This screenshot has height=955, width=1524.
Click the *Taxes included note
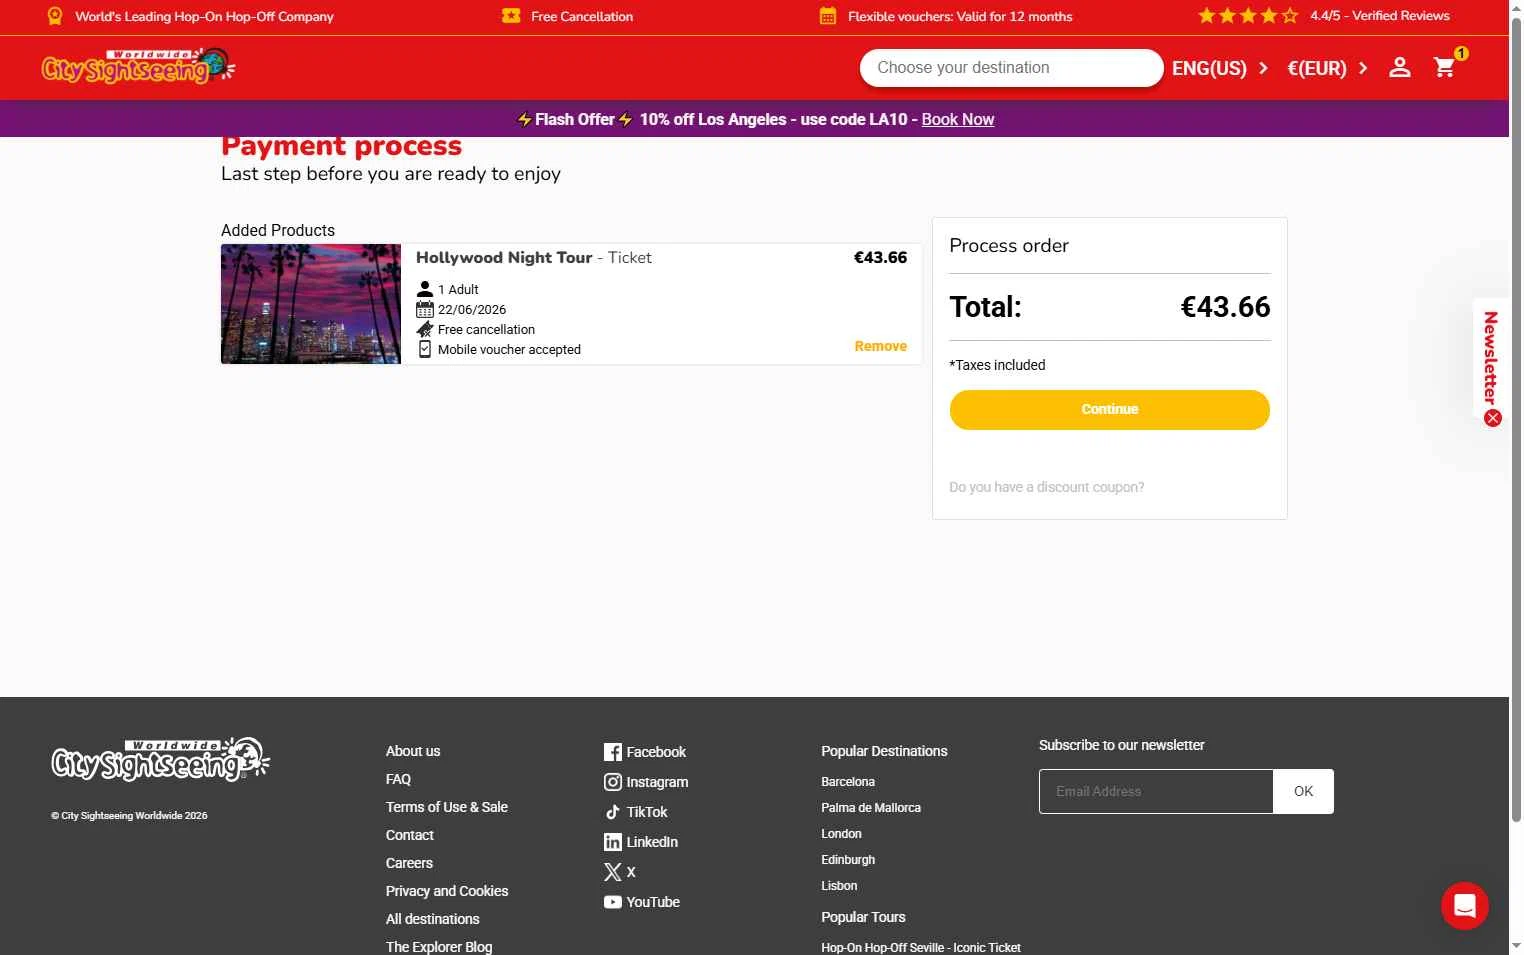click(x=997, y=365)
